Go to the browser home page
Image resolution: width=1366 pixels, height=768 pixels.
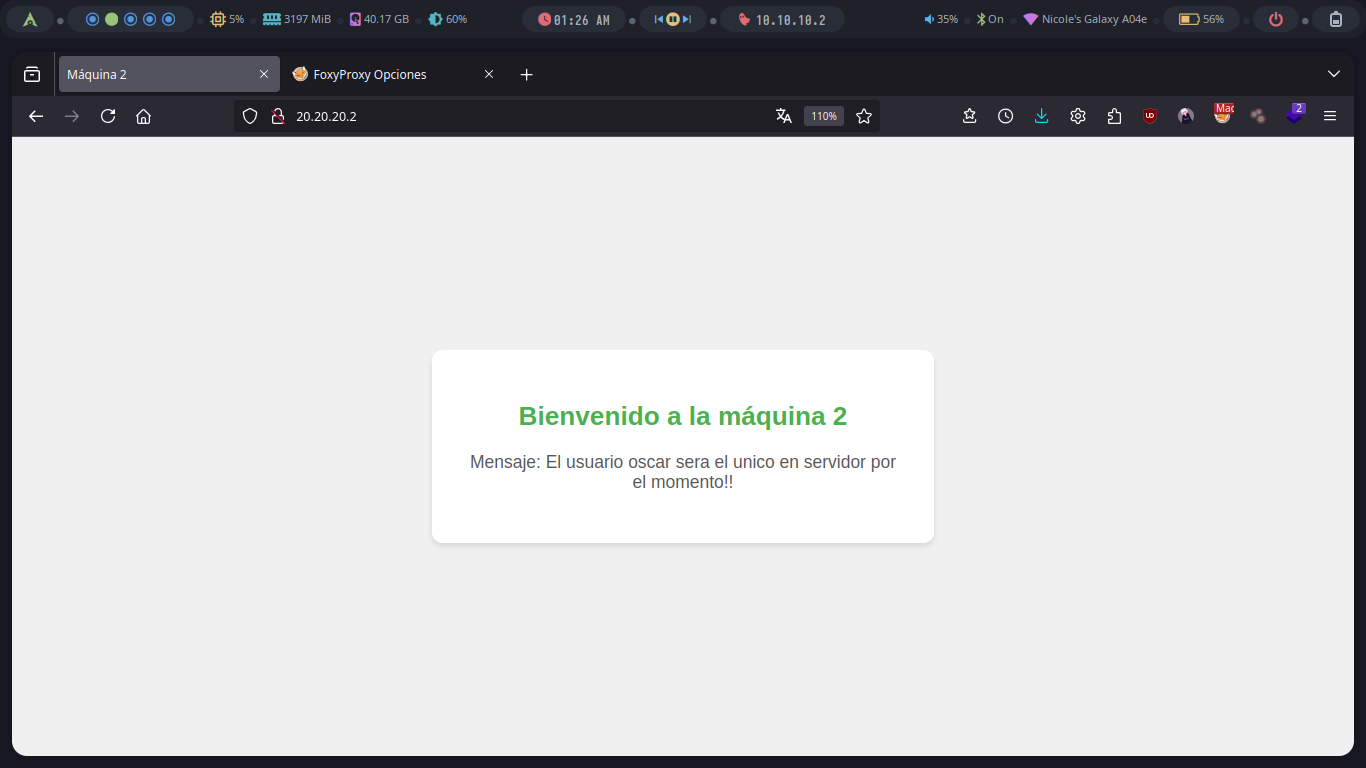143,116
